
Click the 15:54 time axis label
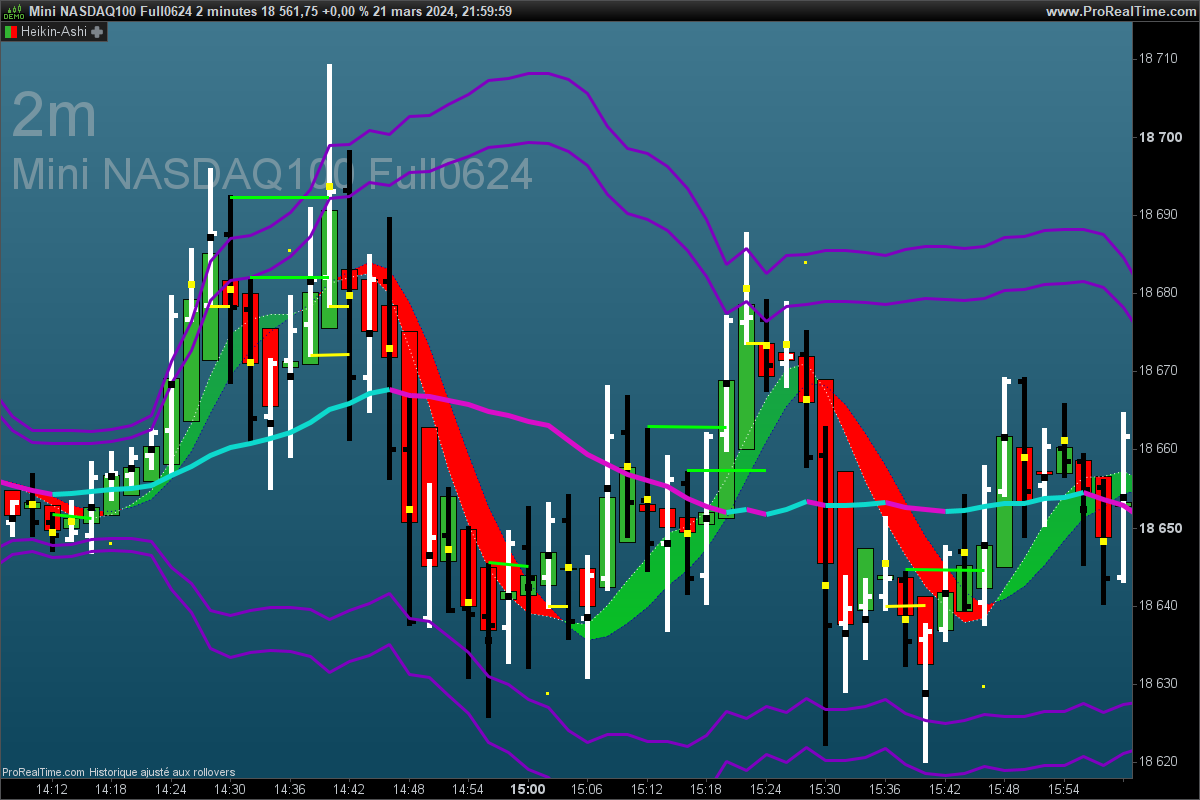[1064, 789]
